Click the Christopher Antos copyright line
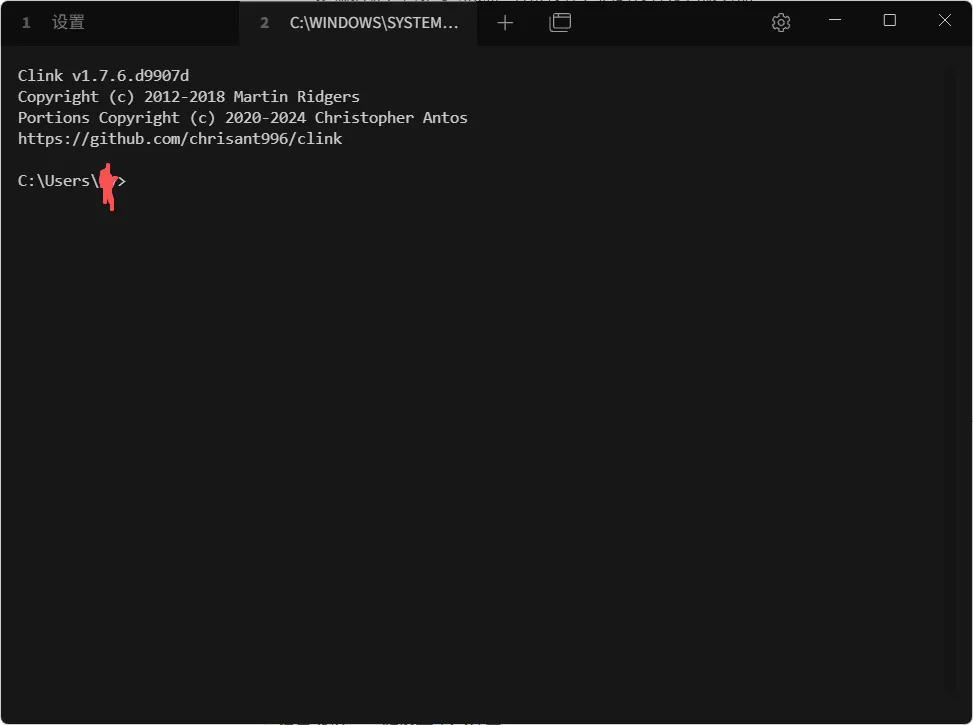 click(x=242, y=118)
